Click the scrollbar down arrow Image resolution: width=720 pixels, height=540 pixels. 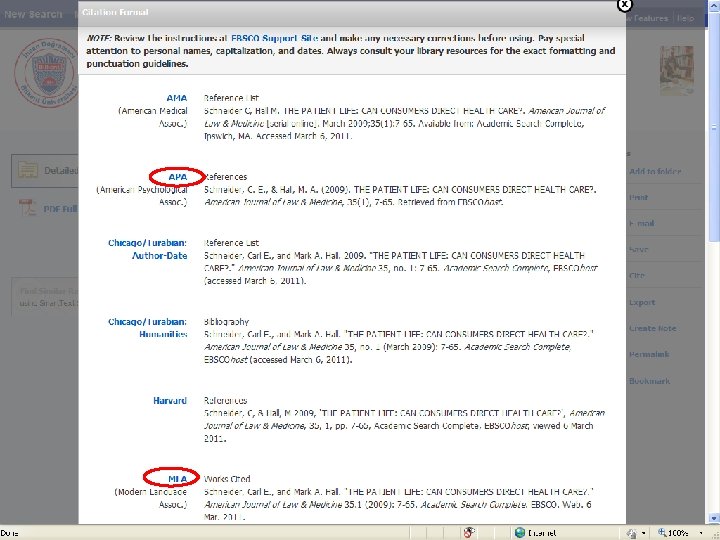point(714,518)
